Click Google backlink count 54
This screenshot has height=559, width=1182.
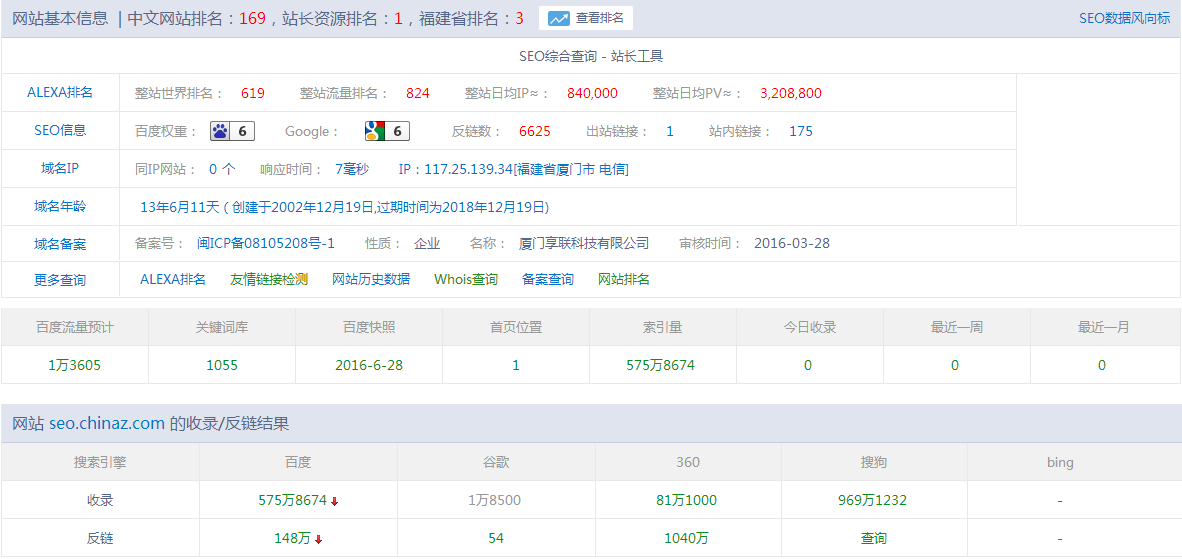tap(496, 539)
